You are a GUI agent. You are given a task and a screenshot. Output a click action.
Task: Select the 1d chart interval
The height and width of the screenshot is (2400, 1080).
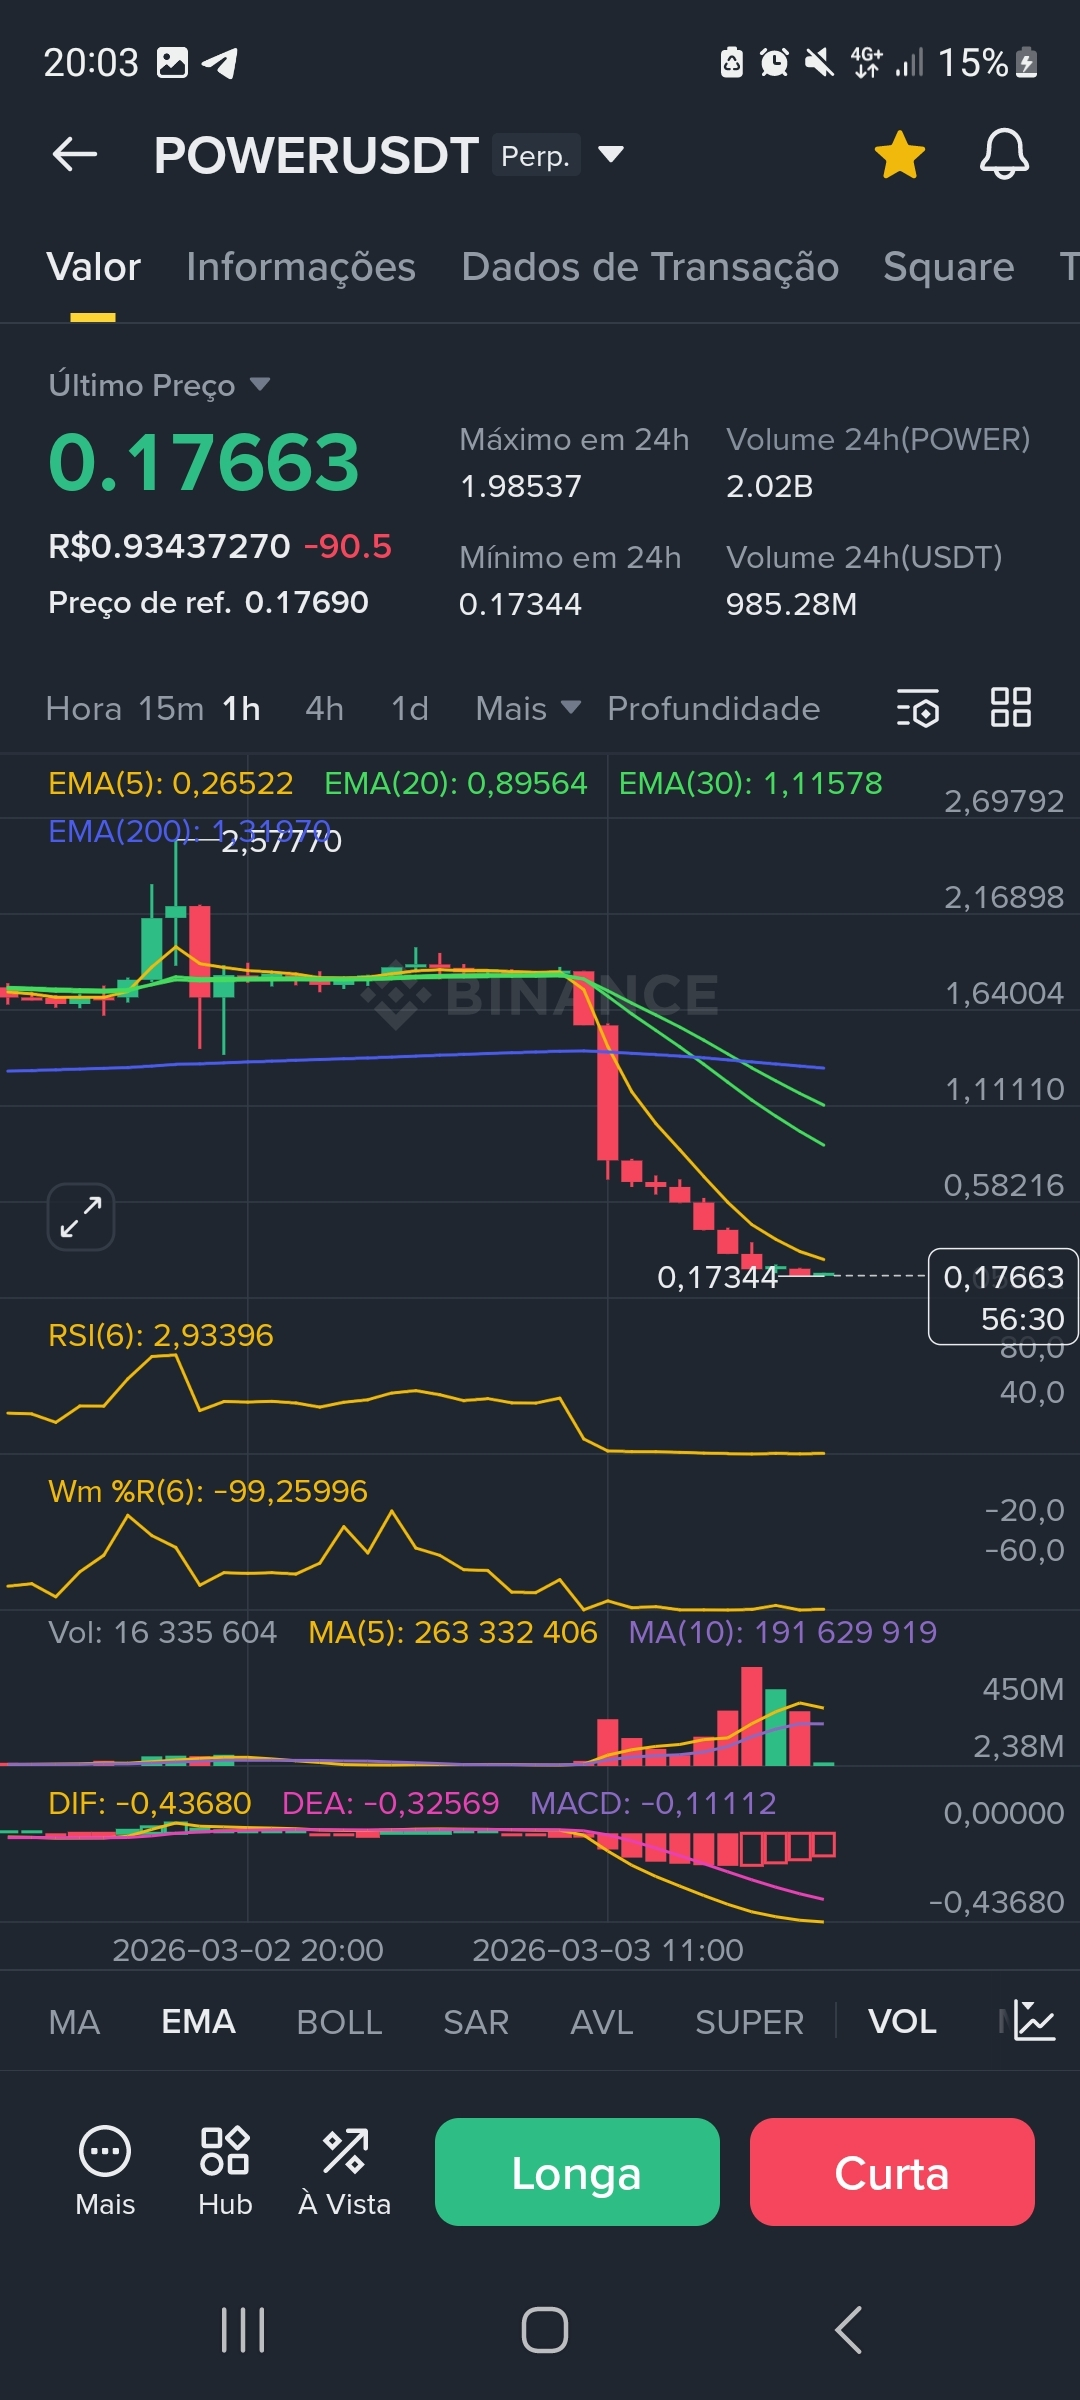(x=409, y=708)
